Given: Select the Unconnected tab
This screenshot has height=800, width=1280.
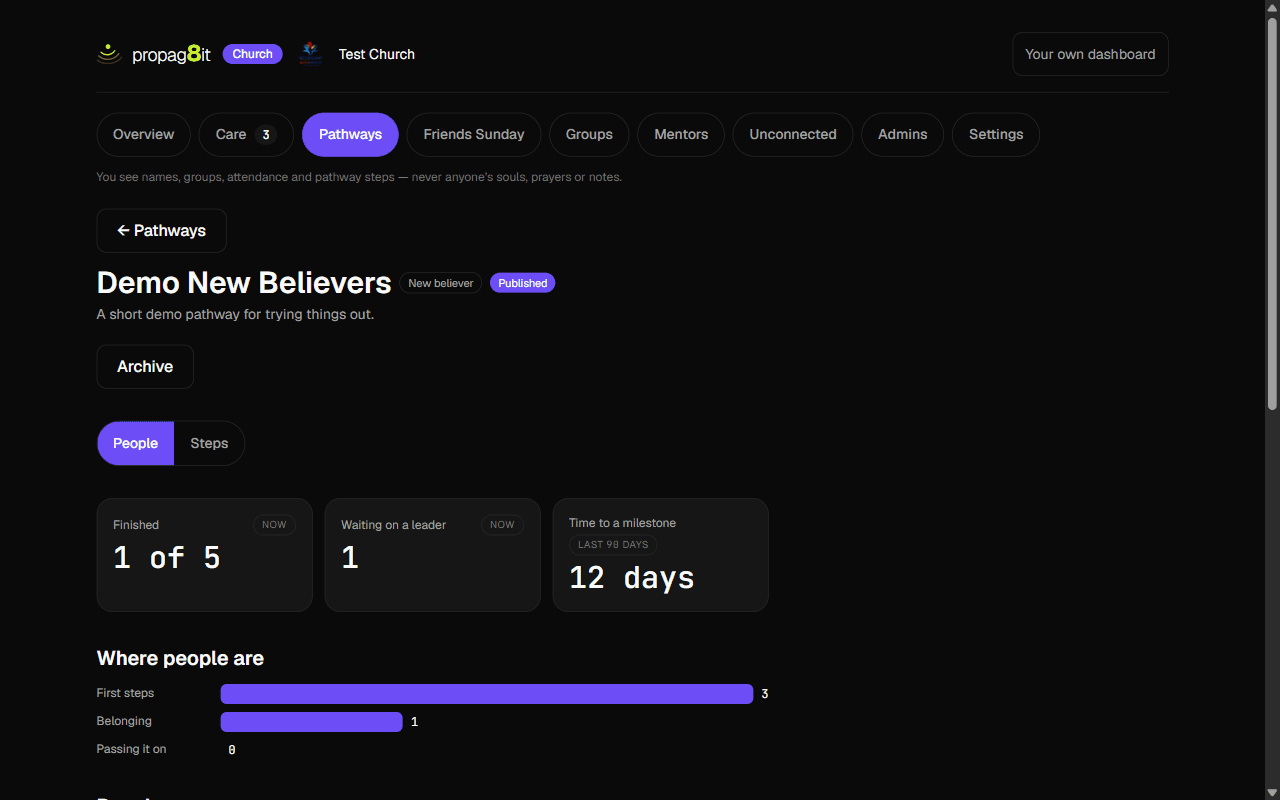Looking at the screenshot, I should click(x=793, y=135).
